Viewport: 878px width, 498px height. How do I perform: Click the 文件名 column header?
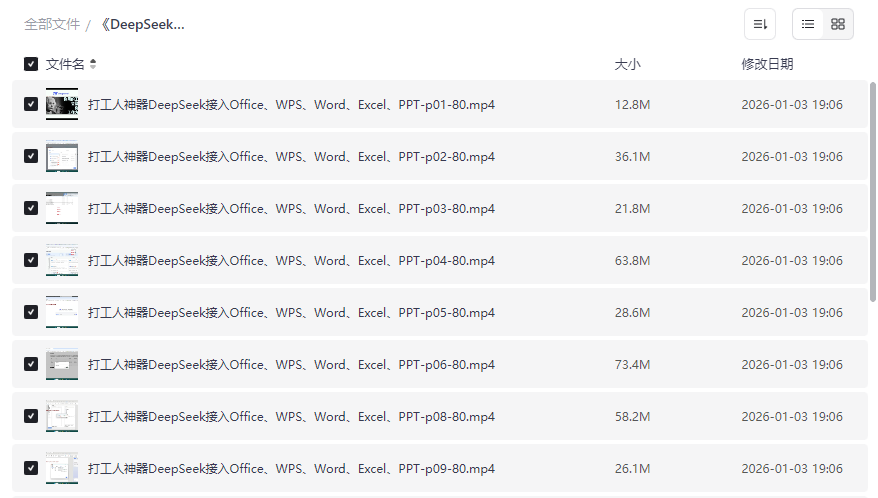point(65,64)
